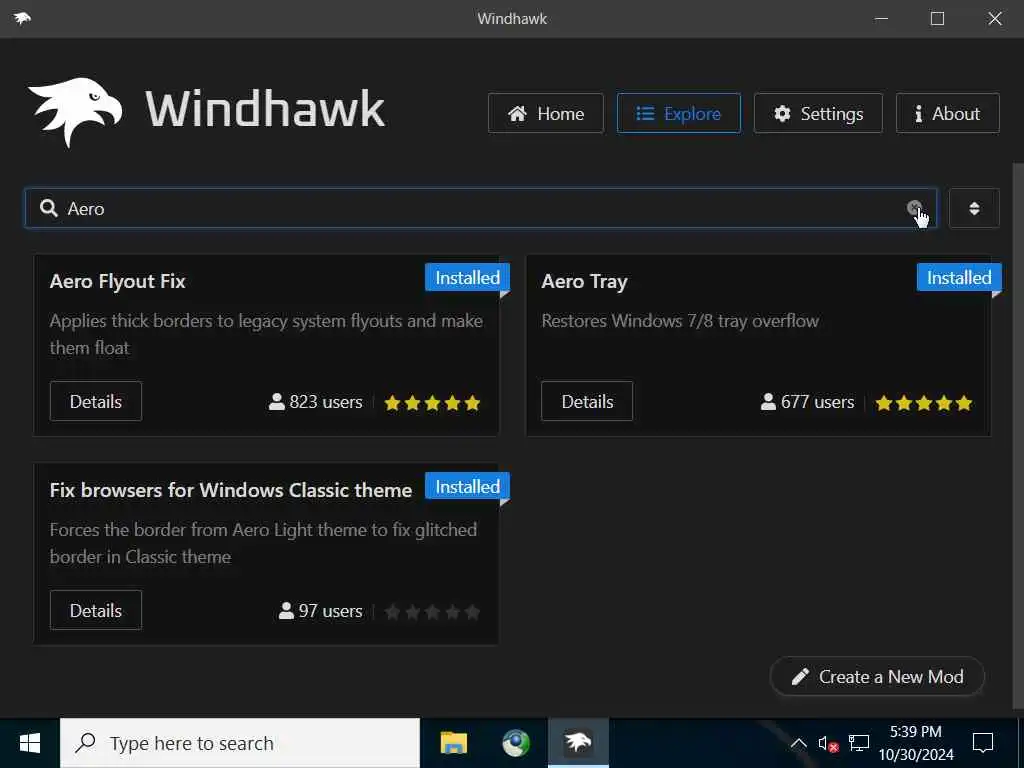This screenshot has height=768, width=1024.
Task: Switch to the Explore tab
Action: (679, 114)
